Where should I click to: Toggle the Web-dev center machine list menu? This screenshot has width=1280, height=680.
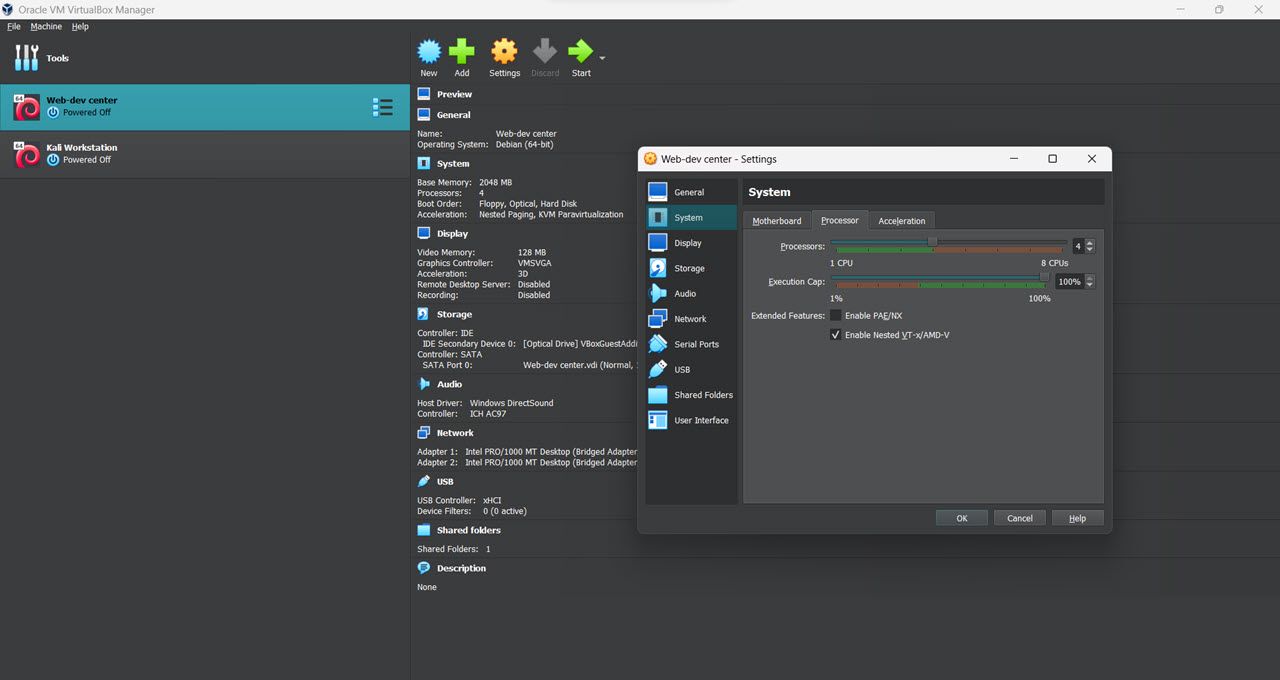(383, 107)
